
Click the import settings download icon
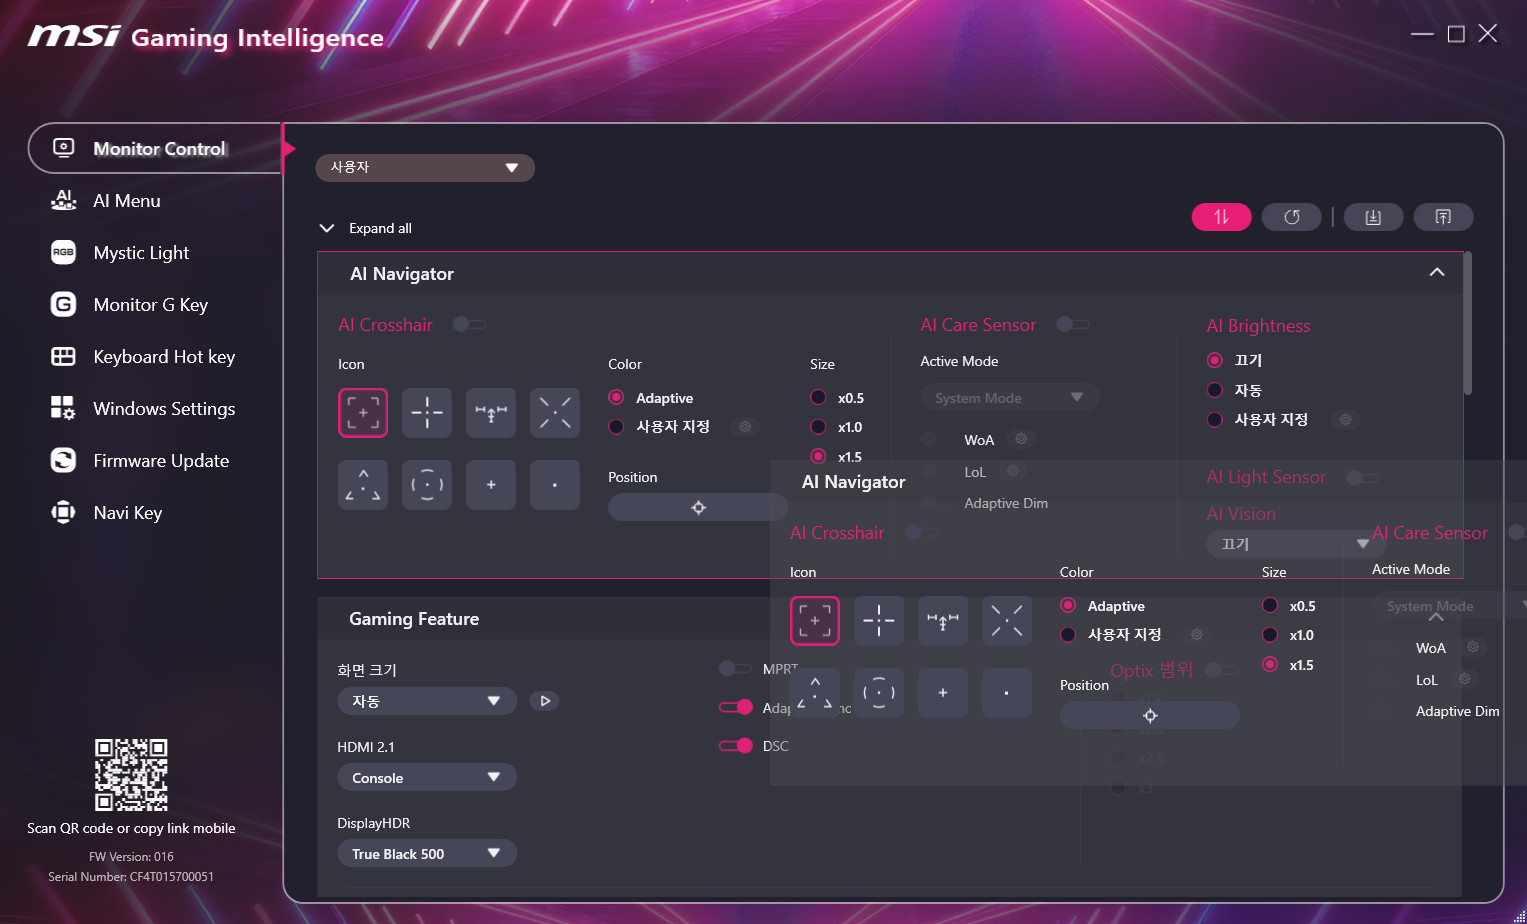(x=1373, y=217)
